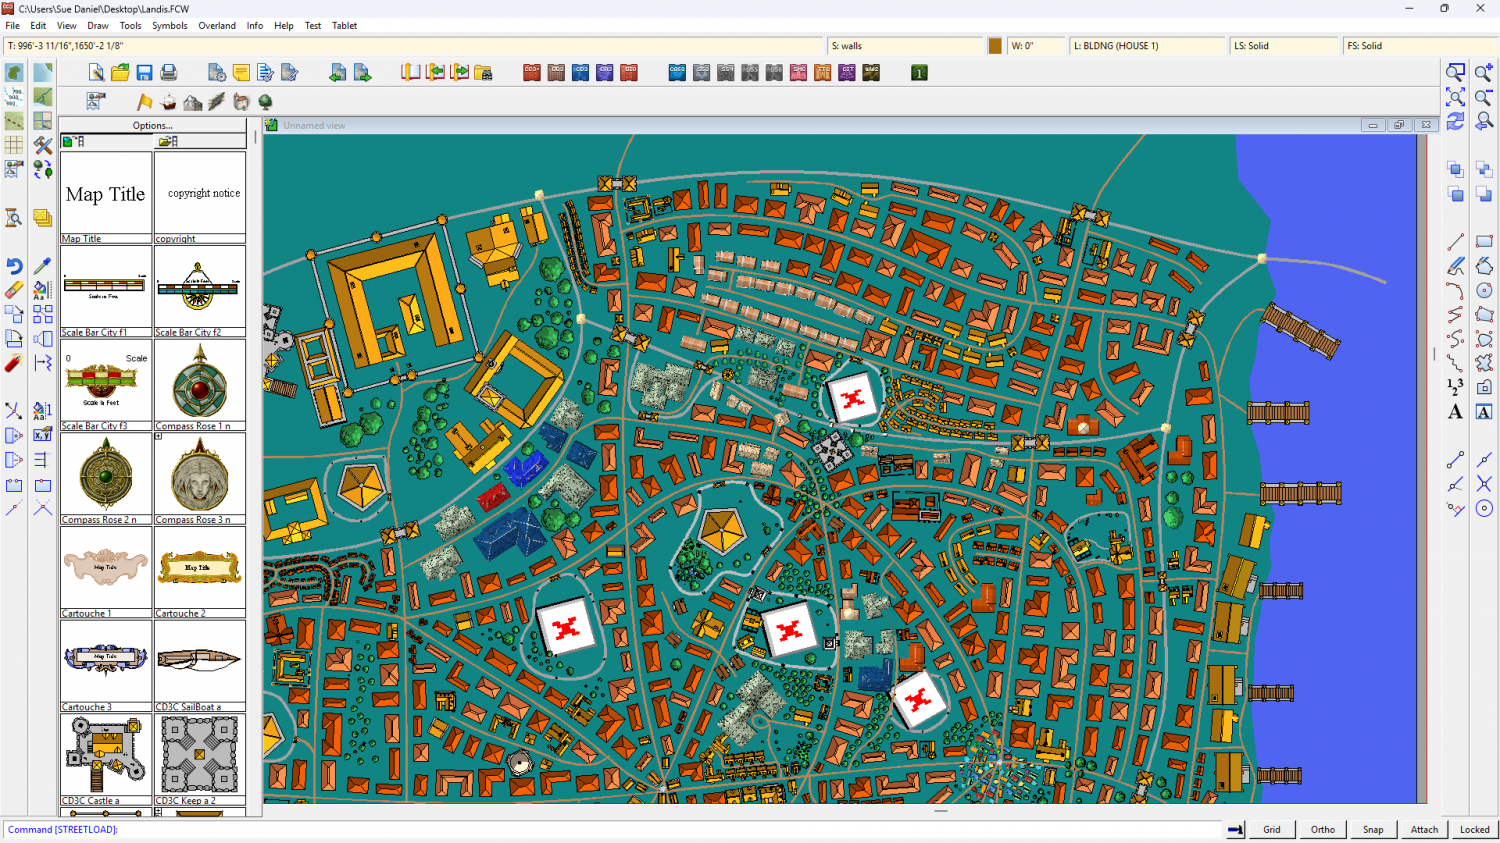Click the Save file icon

144,73
